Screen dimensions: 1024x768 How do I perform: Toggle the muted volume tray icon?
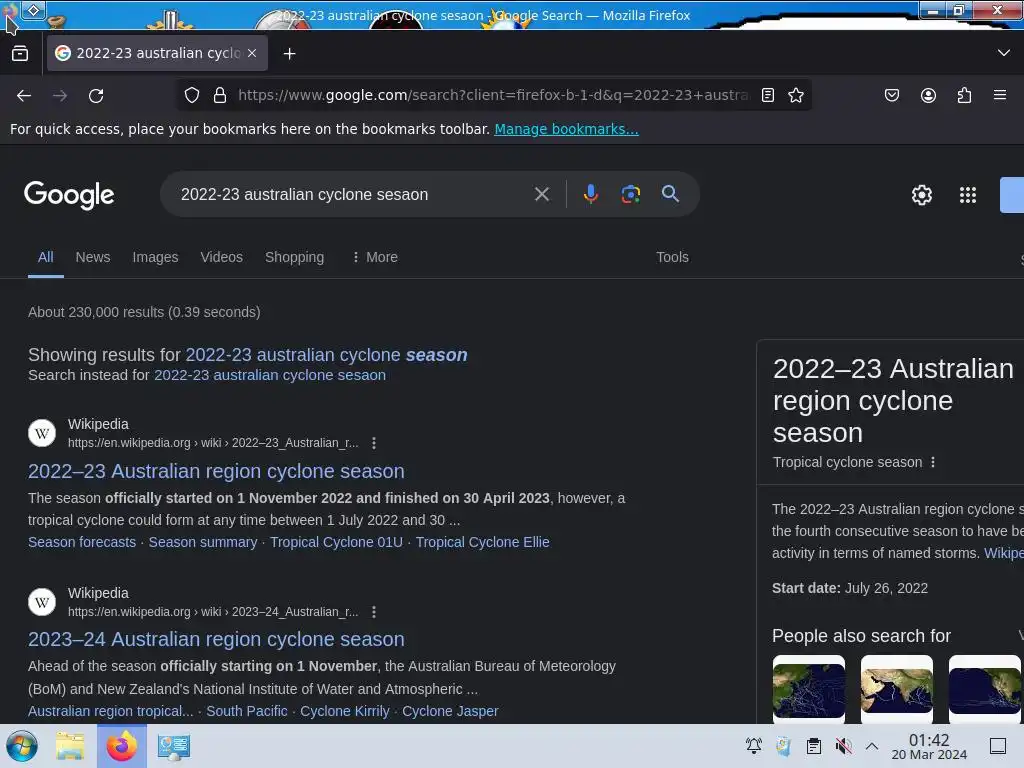click(844, 746)
